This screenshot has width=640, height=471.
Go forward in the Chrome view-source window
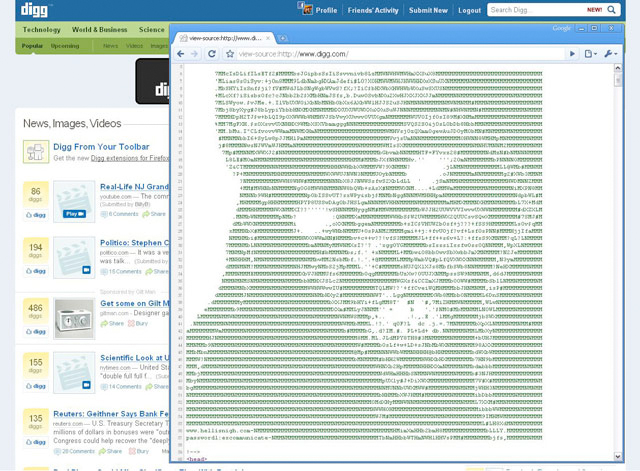click(x=194, y=54)
